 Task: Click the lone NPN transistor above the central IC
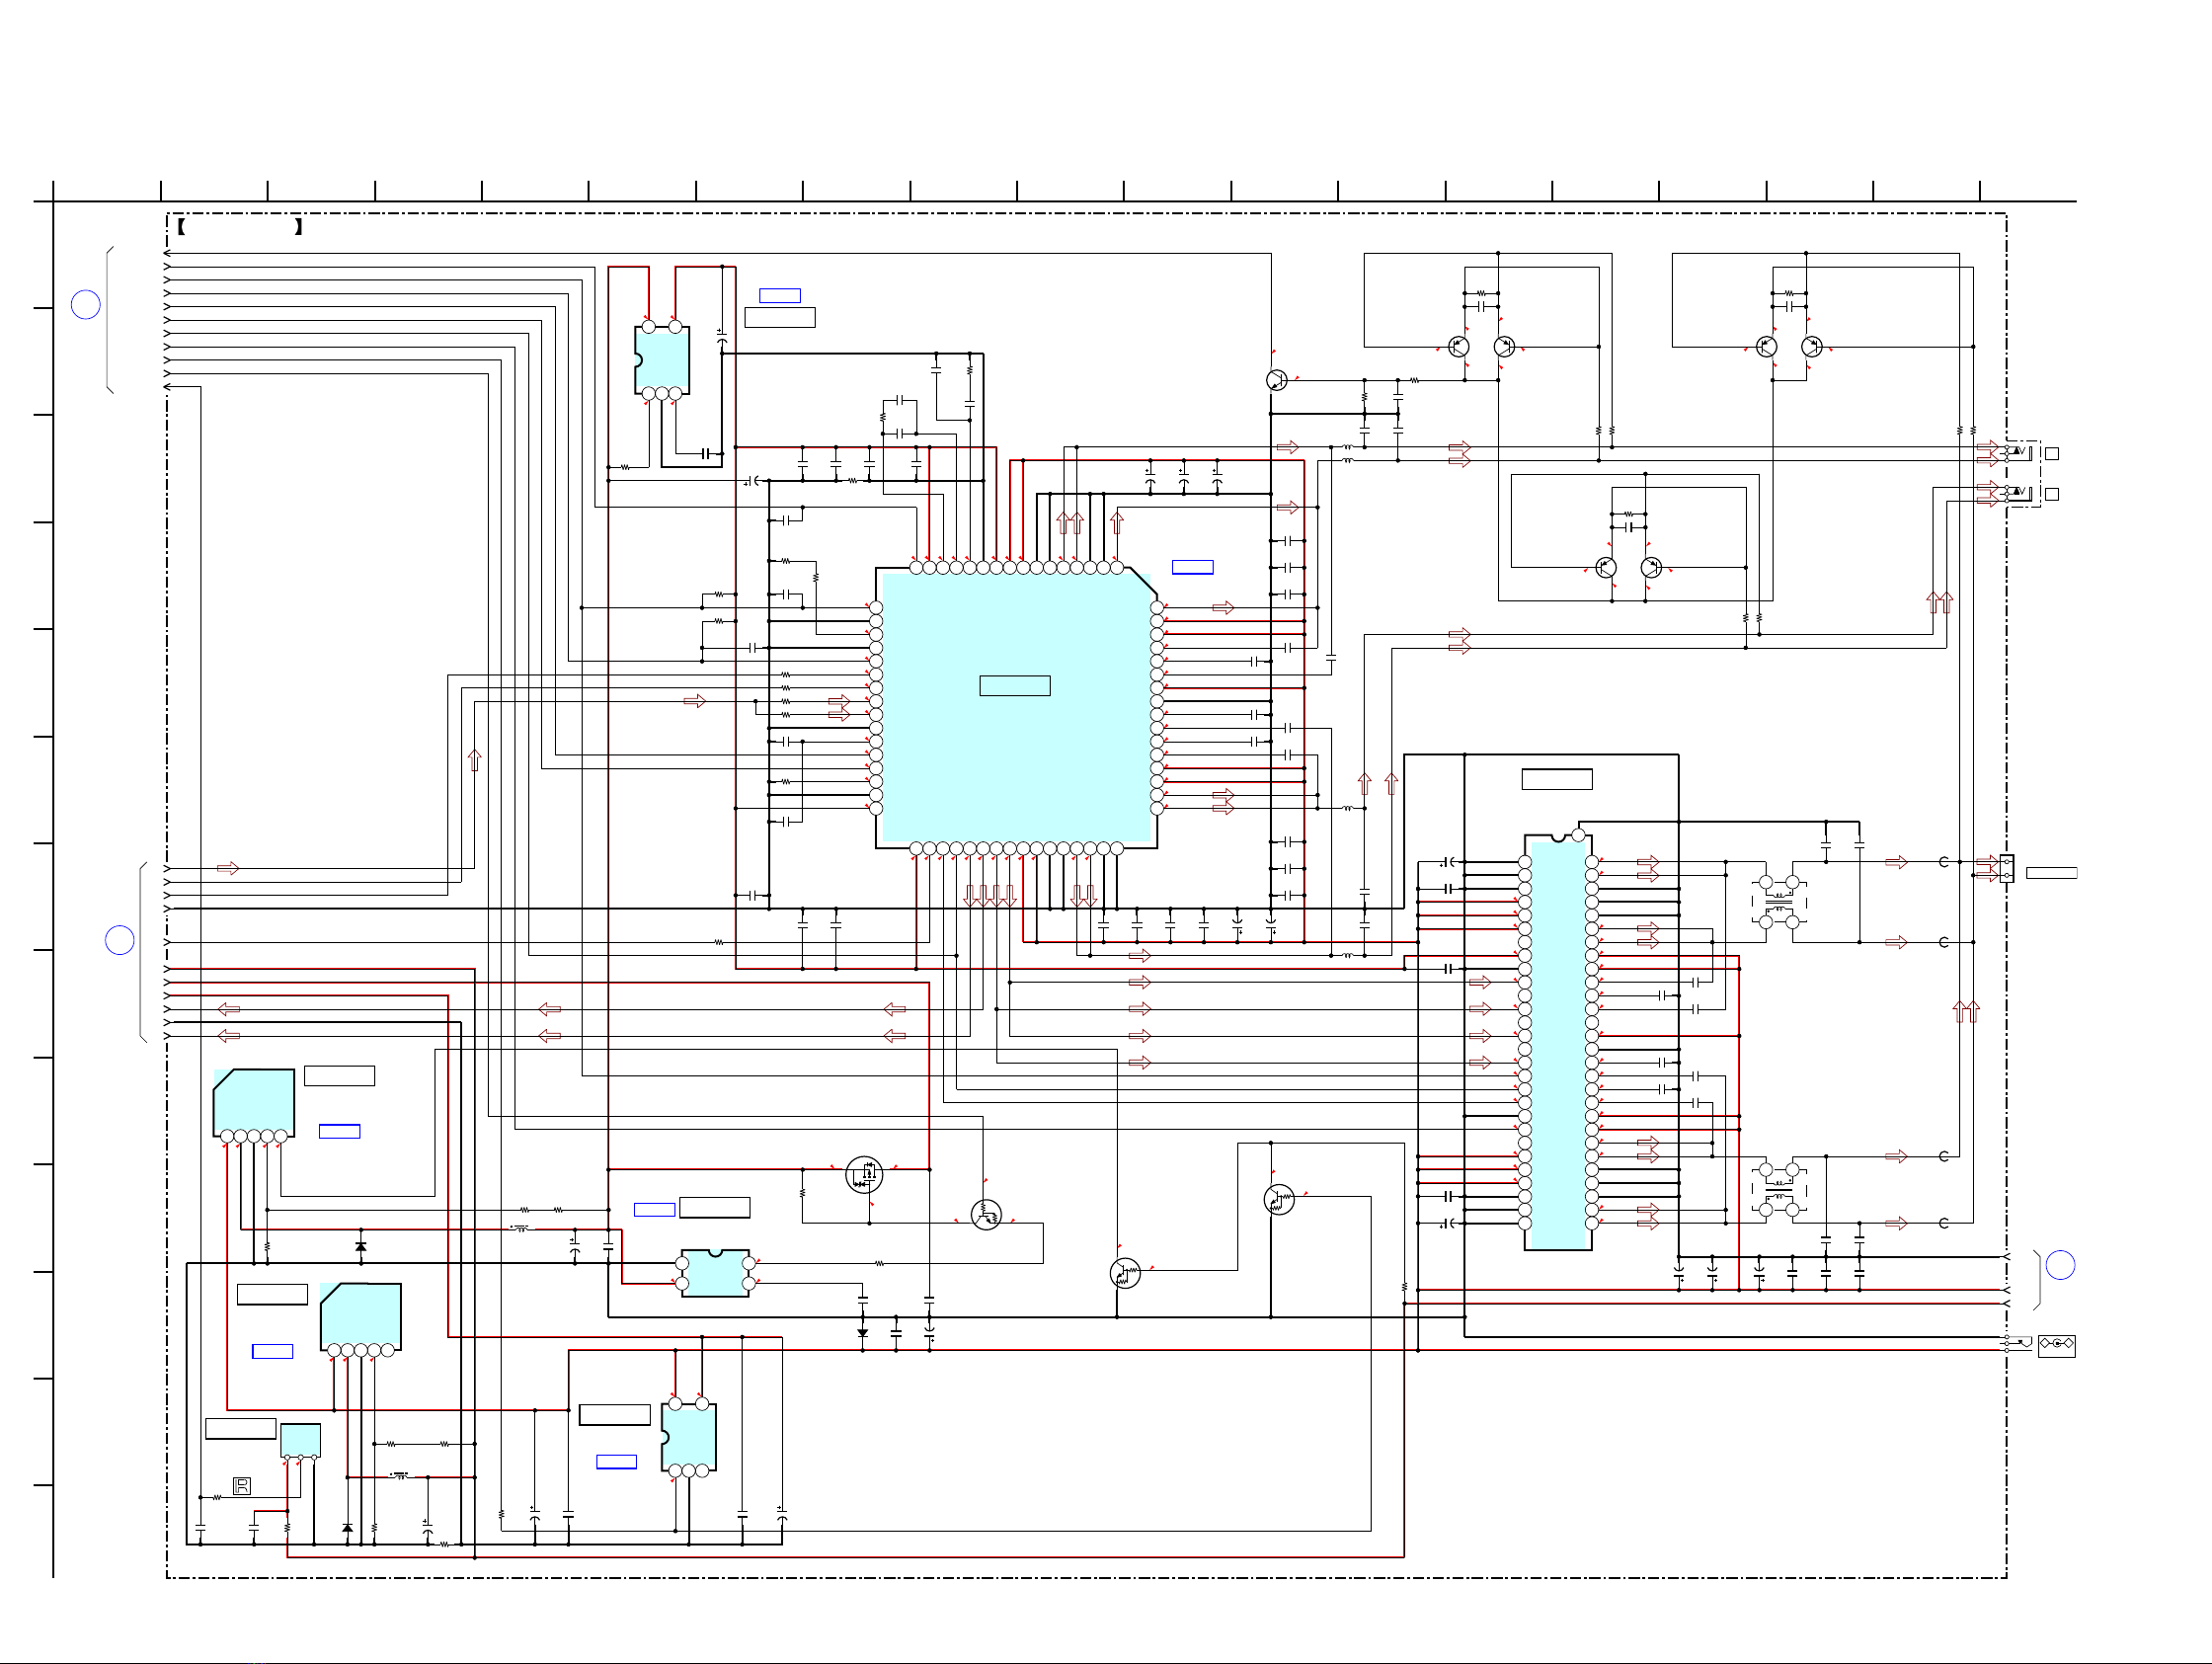(x=1276, y=380)
